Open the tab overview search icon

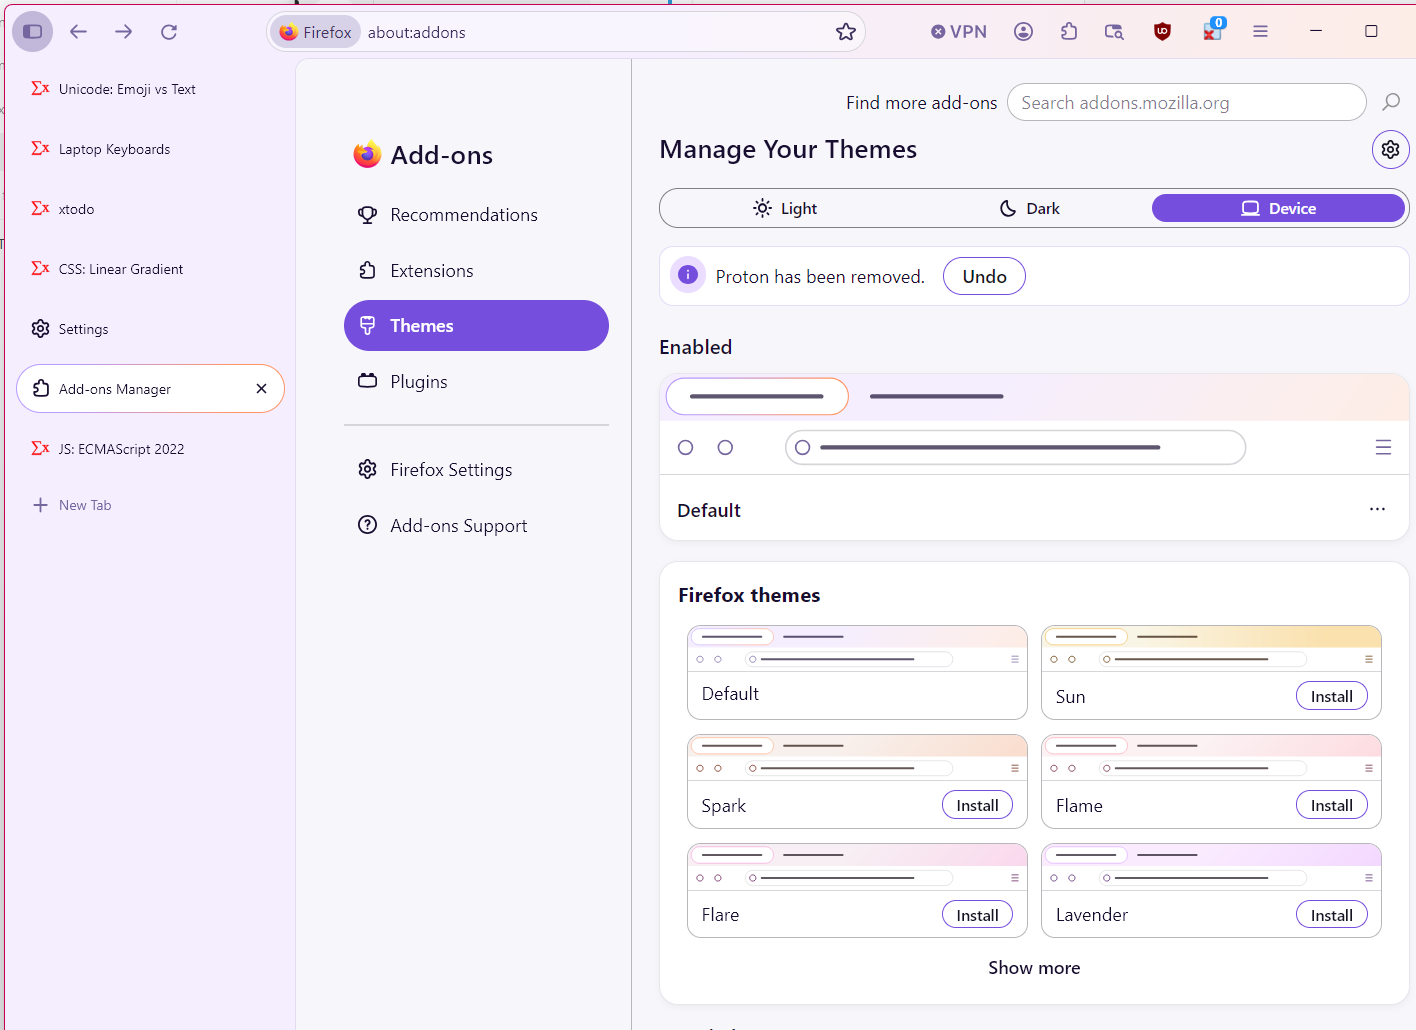(x=1114, y=32)
